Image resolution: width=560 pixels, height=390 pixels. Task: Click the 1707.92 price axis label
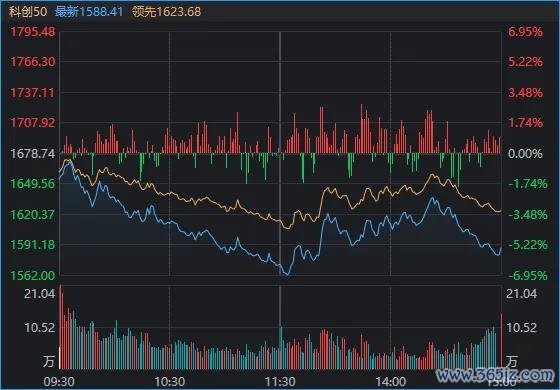[33, 123]
